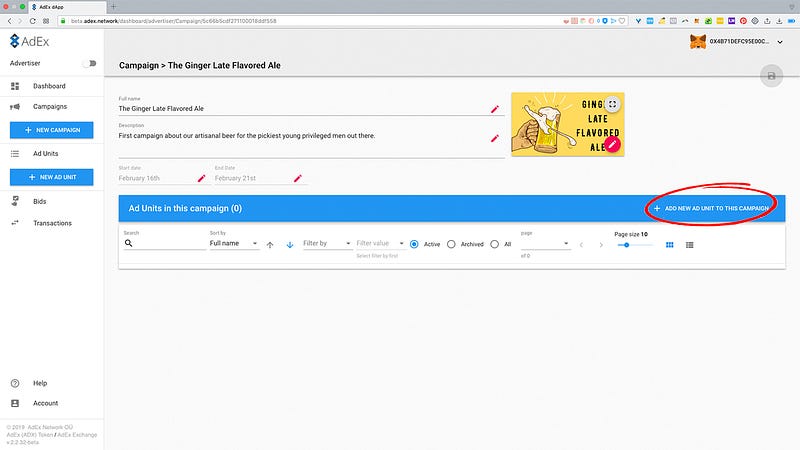This screenshot has width=800, height=450.
Task: Open Transactions in the sidebar
Action: tap(52, 223)
